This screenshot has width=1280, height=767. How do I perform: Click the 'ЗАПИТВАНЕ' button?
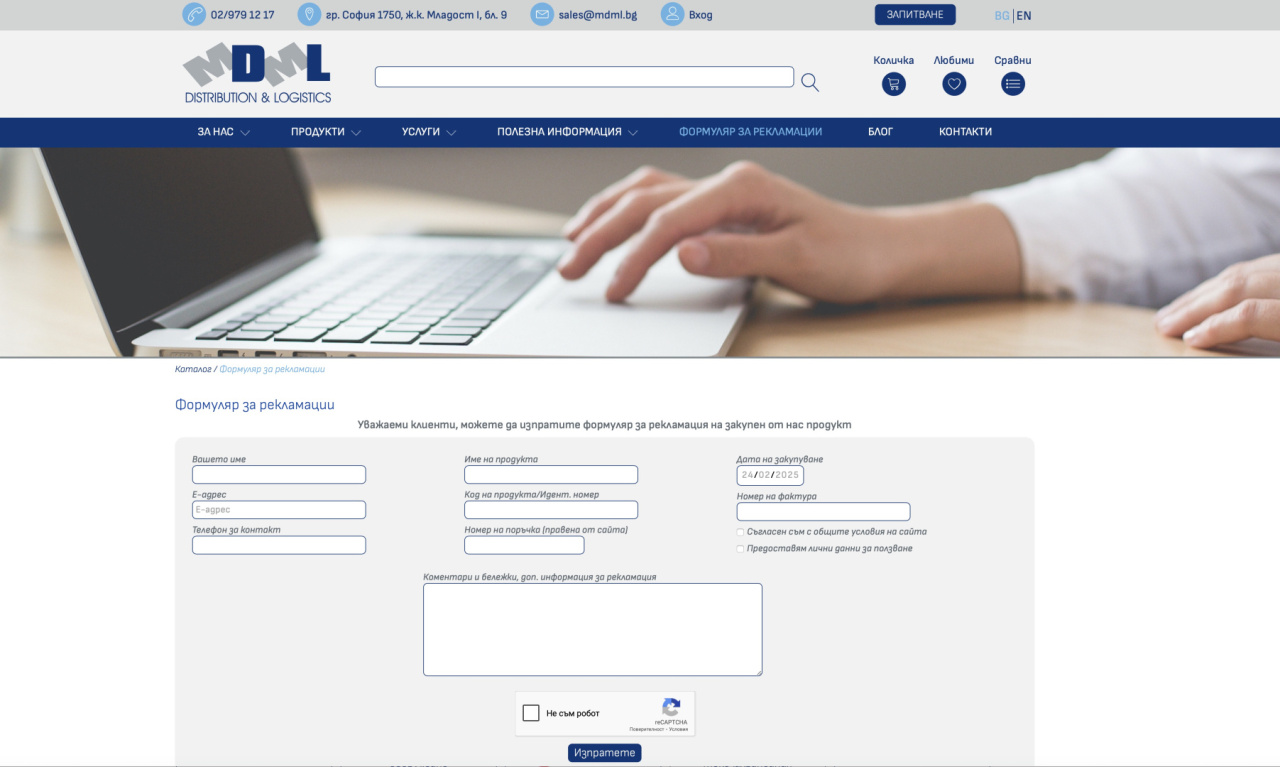915,15
